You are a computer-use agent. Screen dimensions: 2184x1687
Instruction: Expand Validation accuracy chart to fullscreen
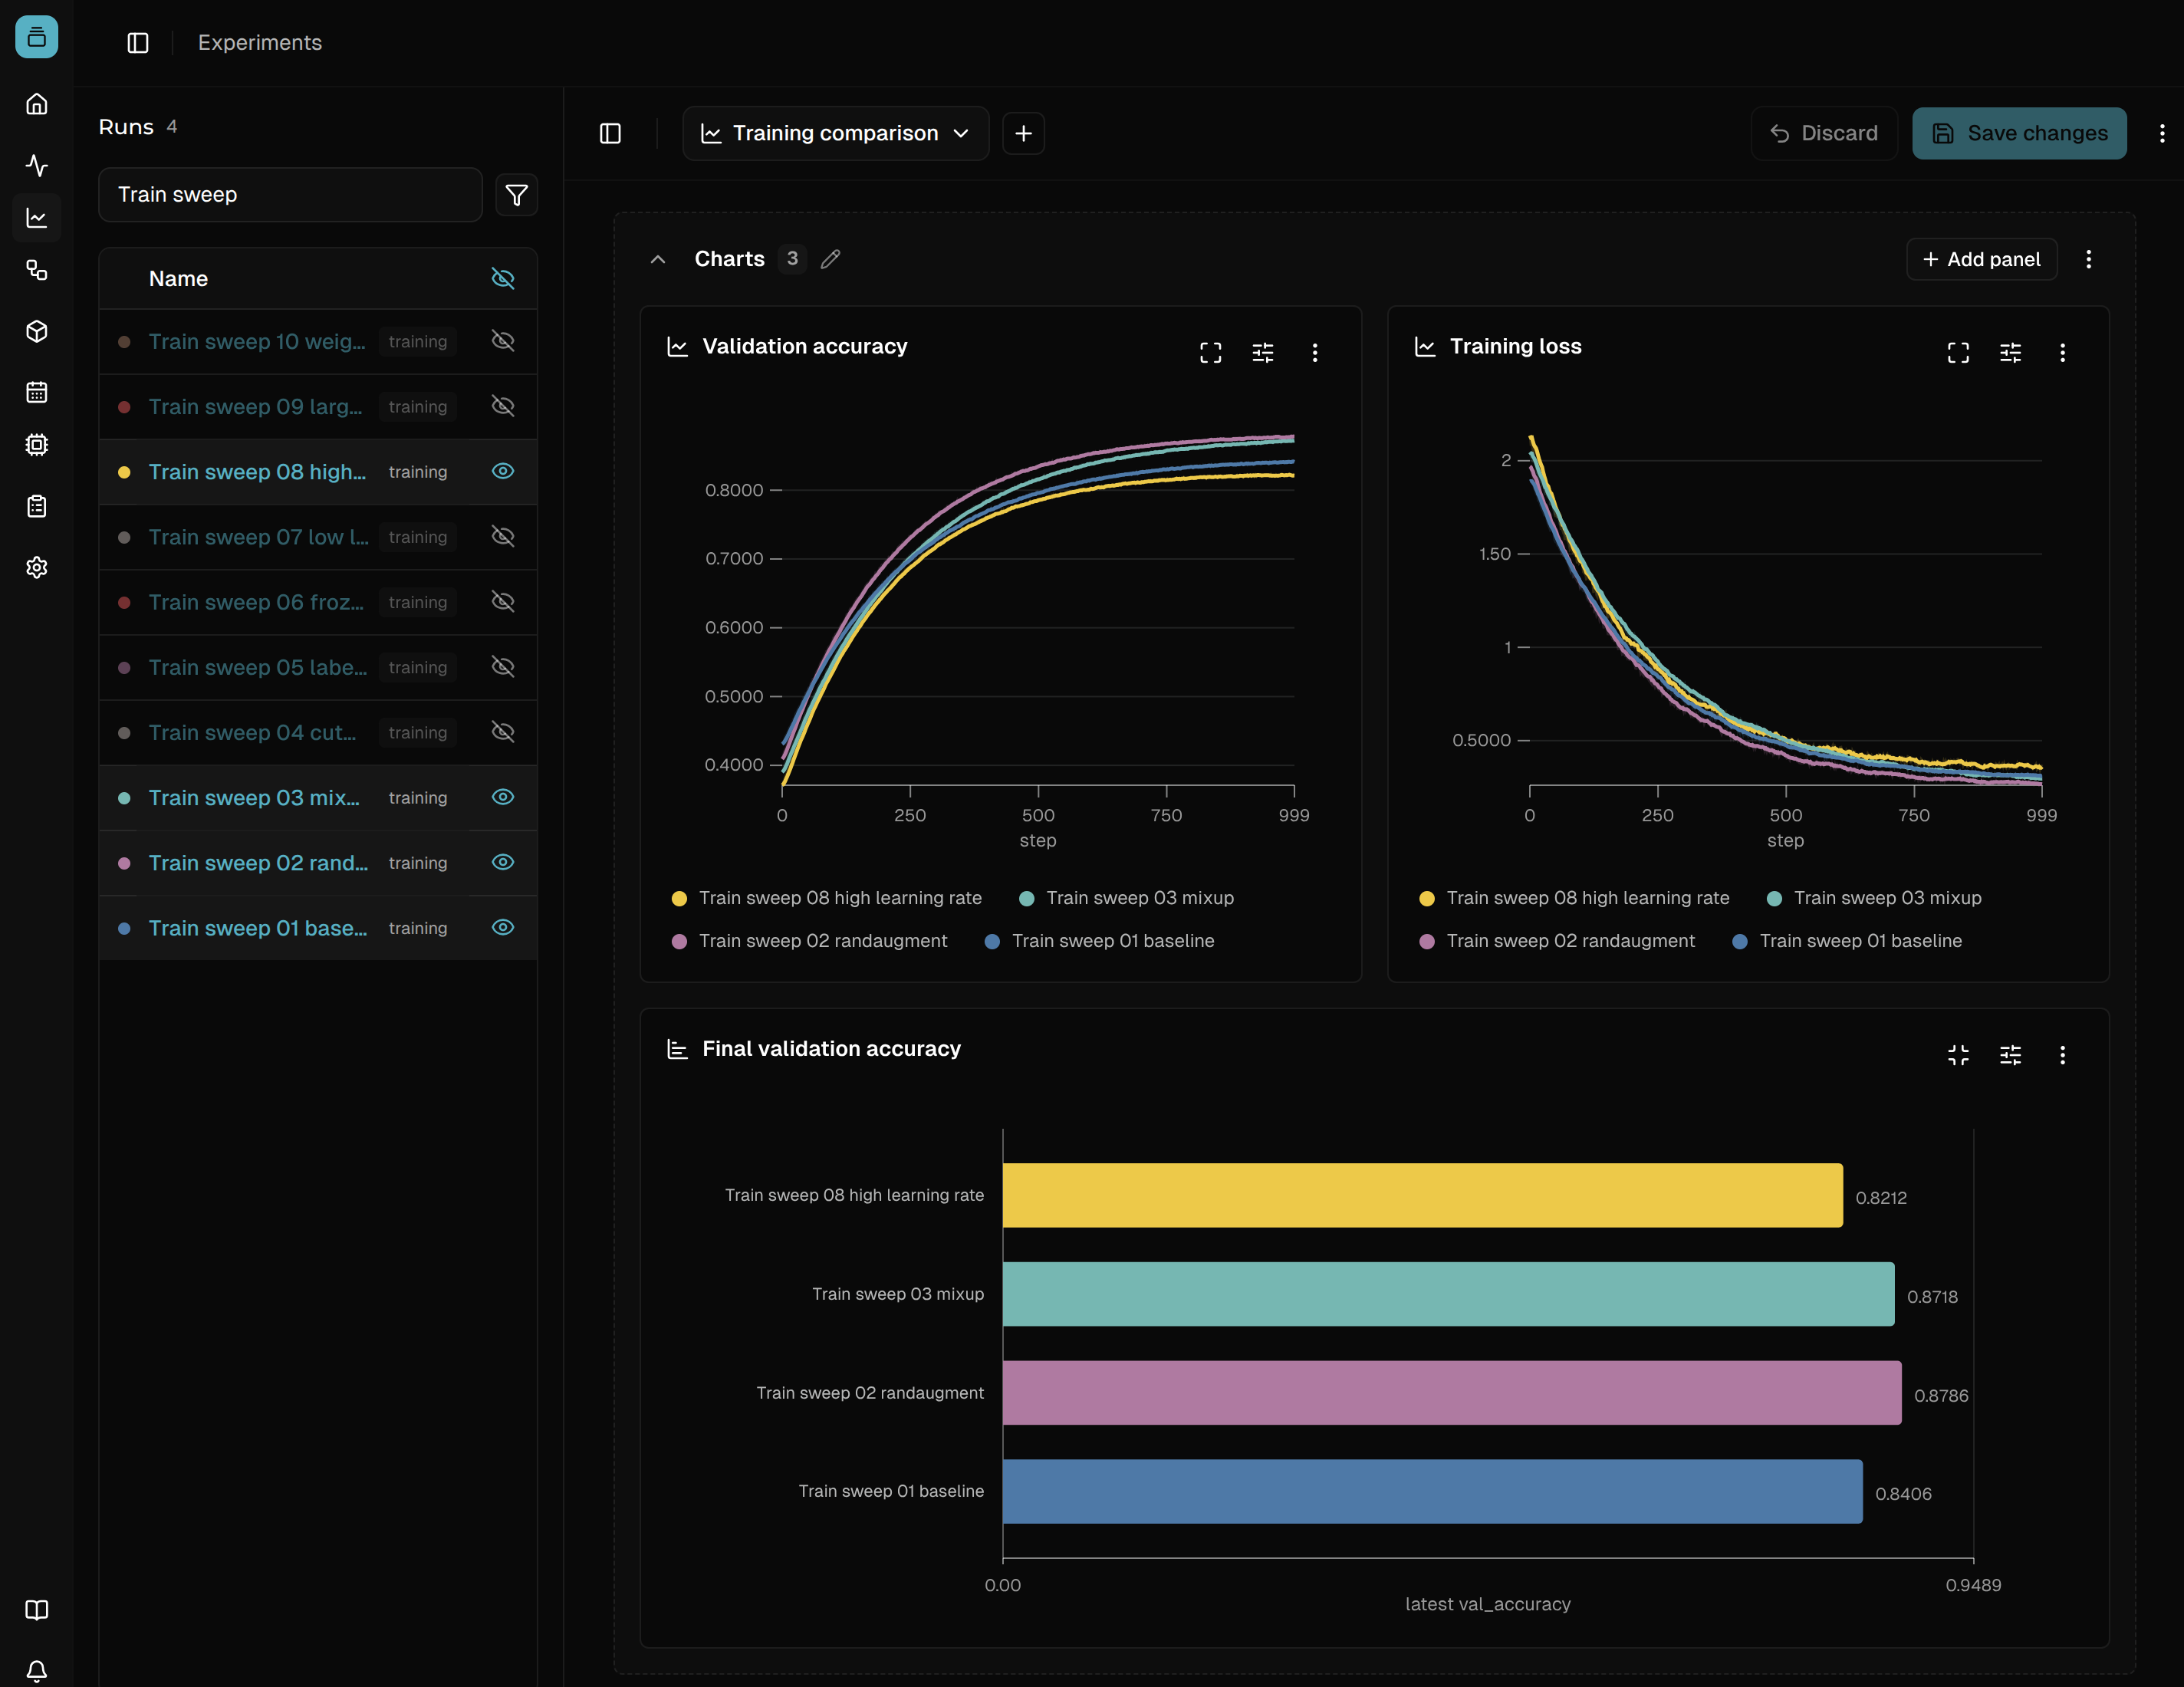pyautogui.click(x=1210, y=352)
